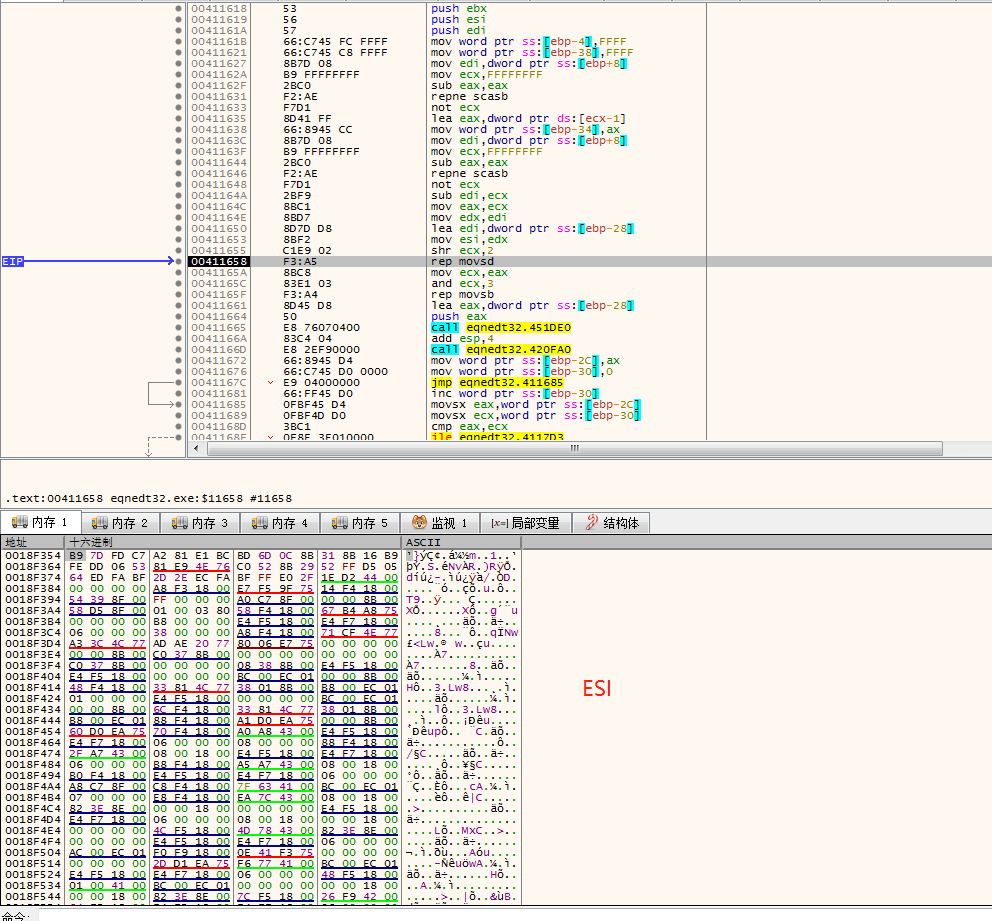Select memory row address 0018F454
Image resolution: width=992 pixels, height=921 pixels.
coord(33,732)
